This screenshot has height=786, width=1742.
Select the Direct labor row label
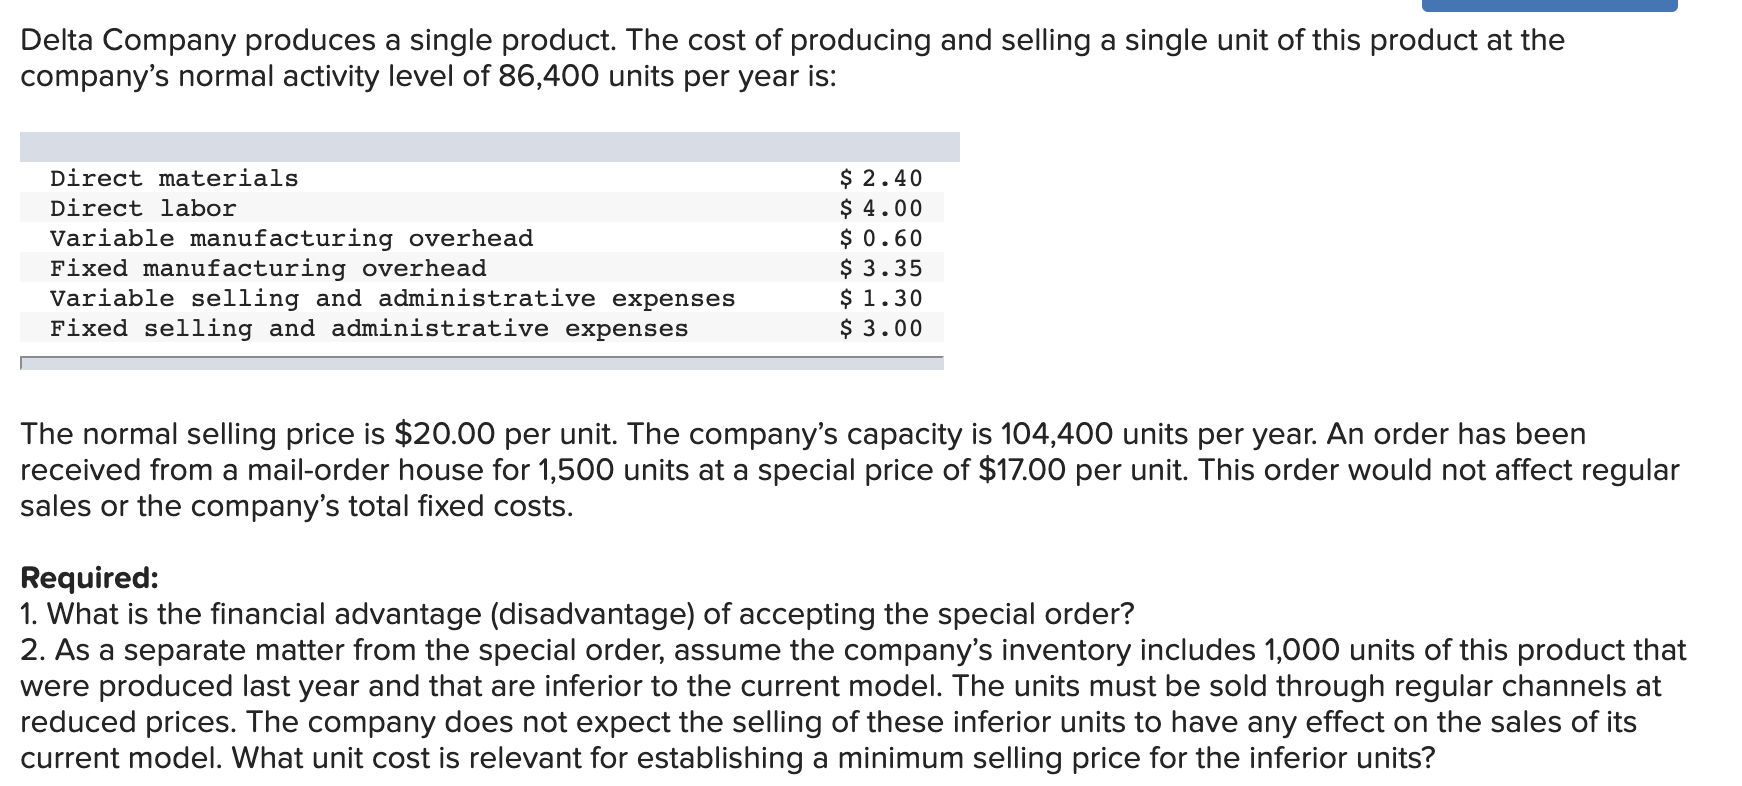pyautogui.click(x=143, y=209)
